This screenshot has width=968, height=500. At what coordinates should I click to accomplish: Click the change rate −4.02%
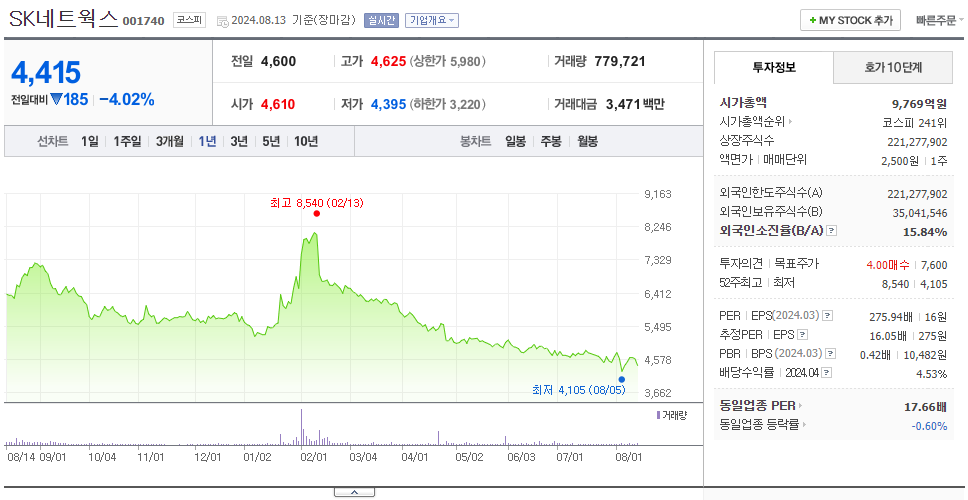127,99
